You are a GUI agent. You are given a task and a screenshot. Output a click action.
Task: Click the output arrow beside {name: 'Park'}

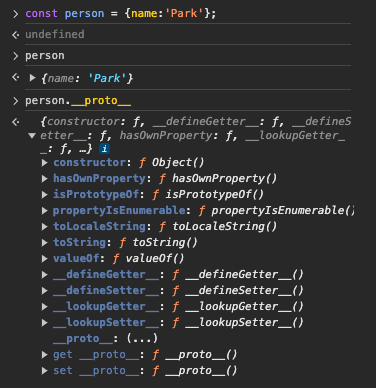pyautogui.click(x=15, y=78)
